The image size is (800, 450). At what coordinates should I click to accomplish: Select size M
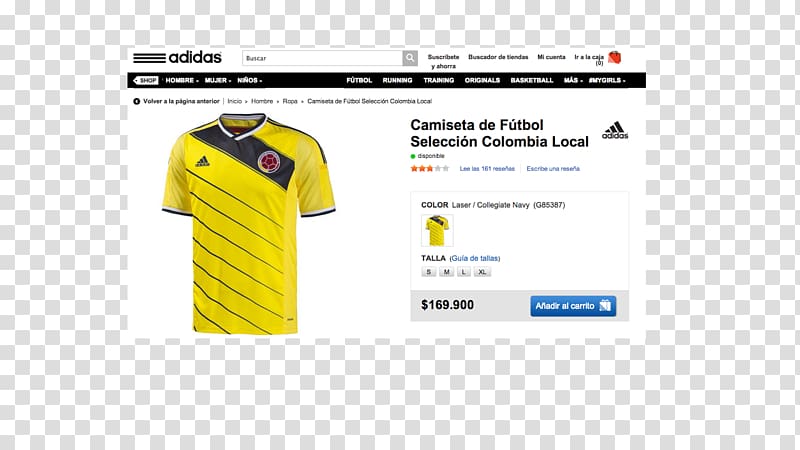[x=446, y=272]
